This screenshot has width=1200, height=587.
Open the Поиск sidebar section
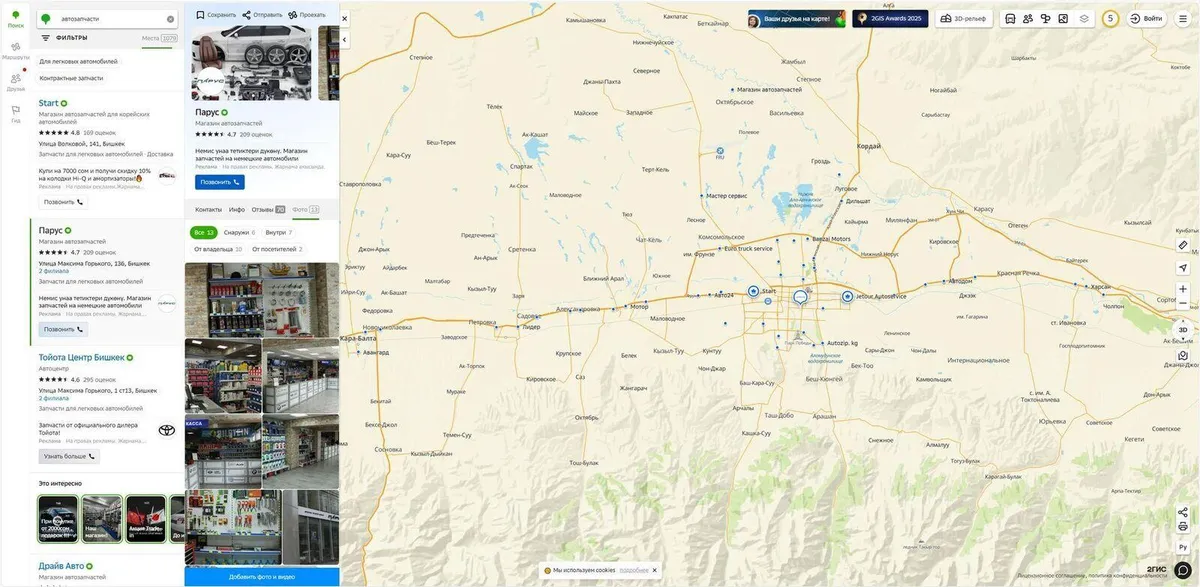[16, 18]
